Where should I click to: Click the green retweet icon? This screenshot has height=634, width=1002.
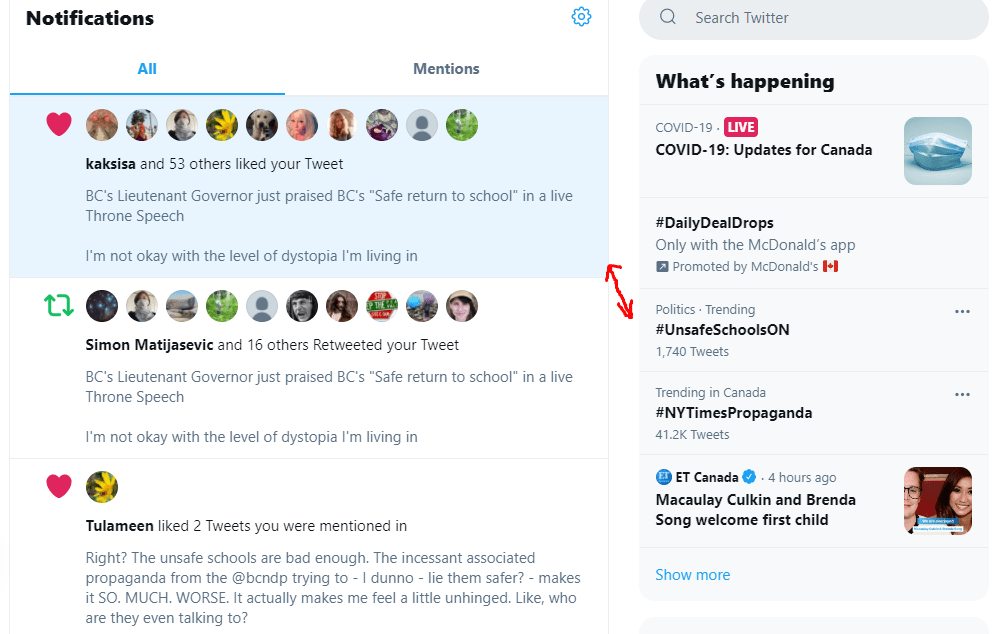point(59,306)
